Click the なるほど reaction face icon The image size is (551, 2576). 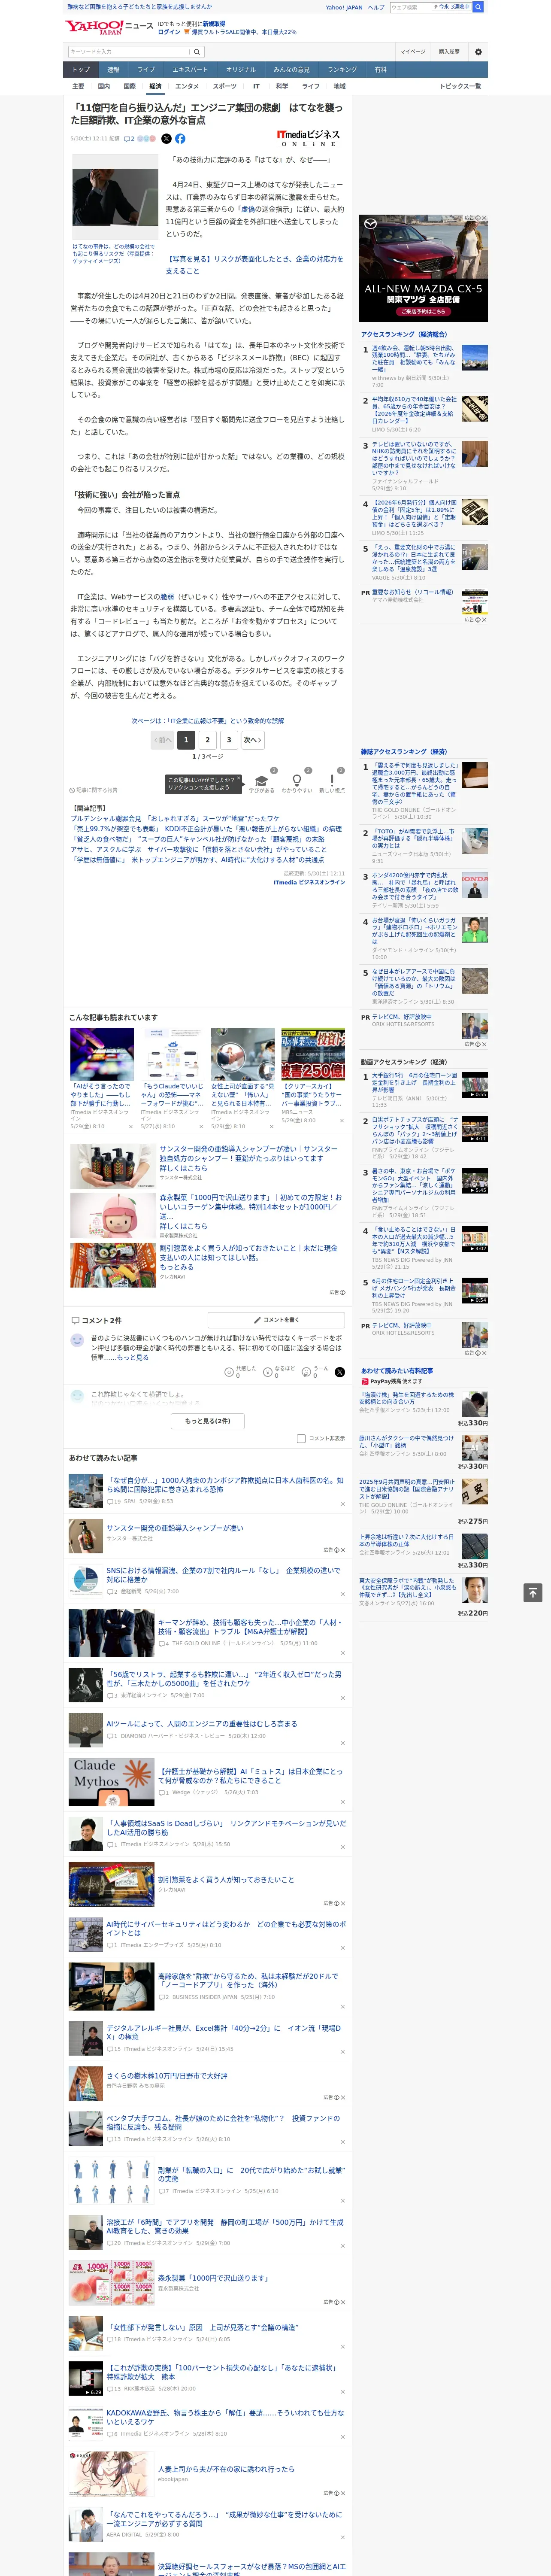coord(269,1372)
